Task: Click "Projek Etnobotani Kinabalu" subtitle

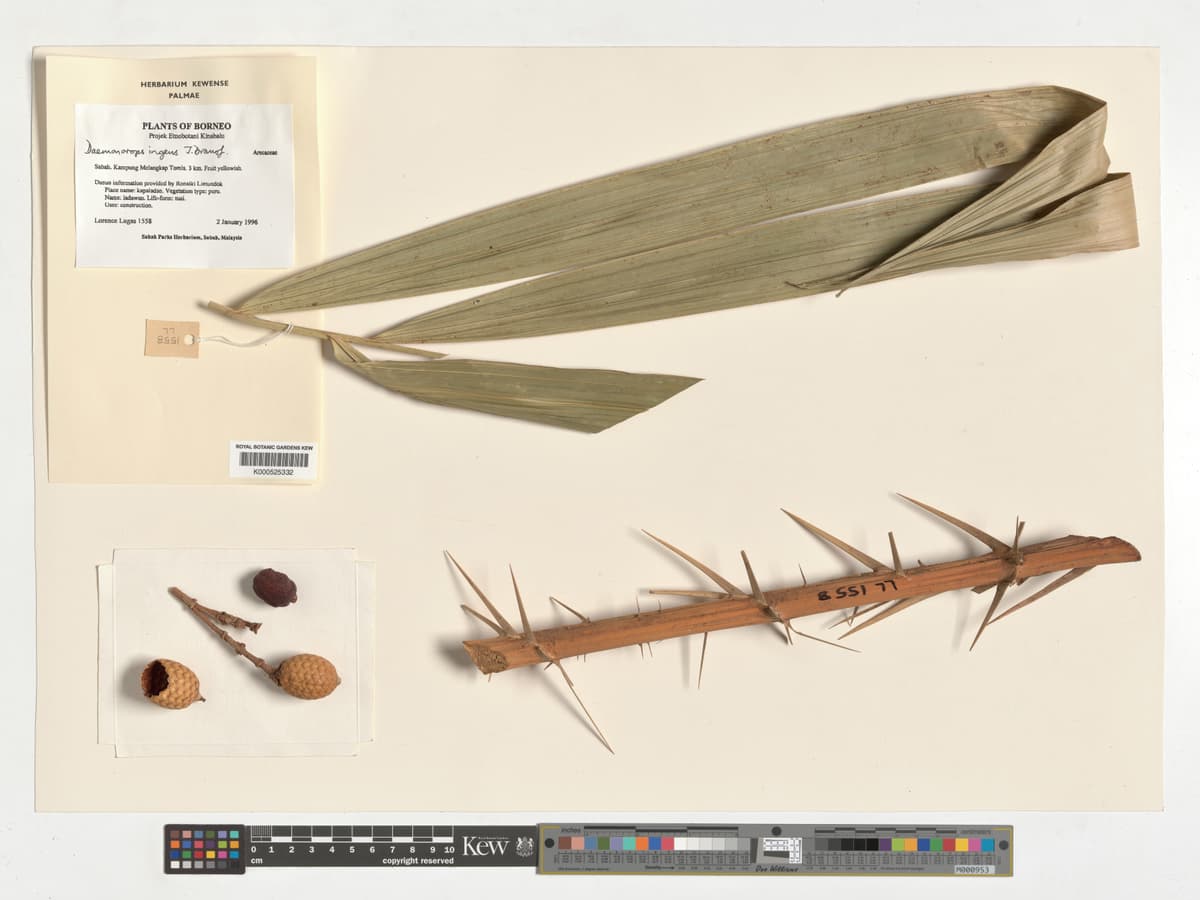Action: [x=185, y=135]
